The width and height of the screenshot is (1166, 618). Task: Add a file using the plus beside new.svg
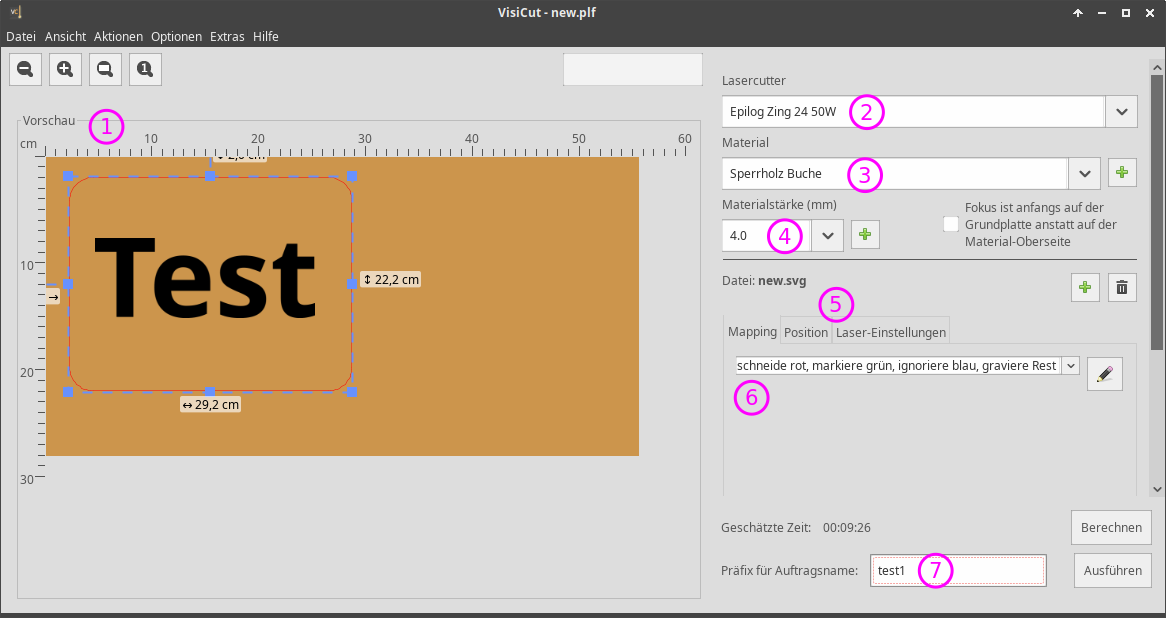(x=1084, y=288)
